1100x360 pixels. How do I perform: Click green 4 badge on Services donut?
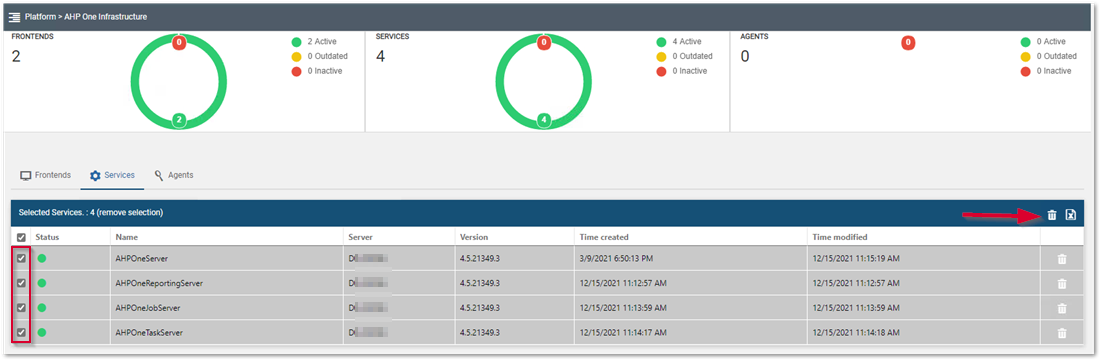tap(543, 121)
